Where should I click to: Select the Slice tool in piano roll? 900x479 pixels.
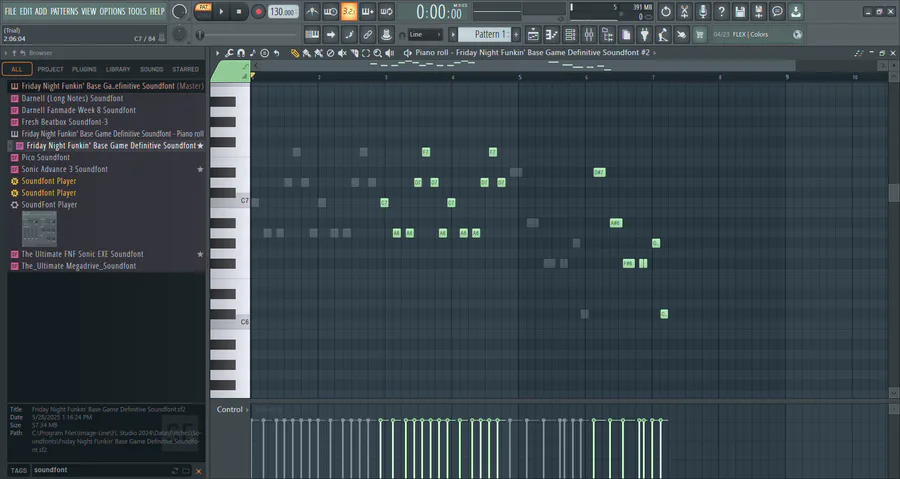click(x=354, y=53)
